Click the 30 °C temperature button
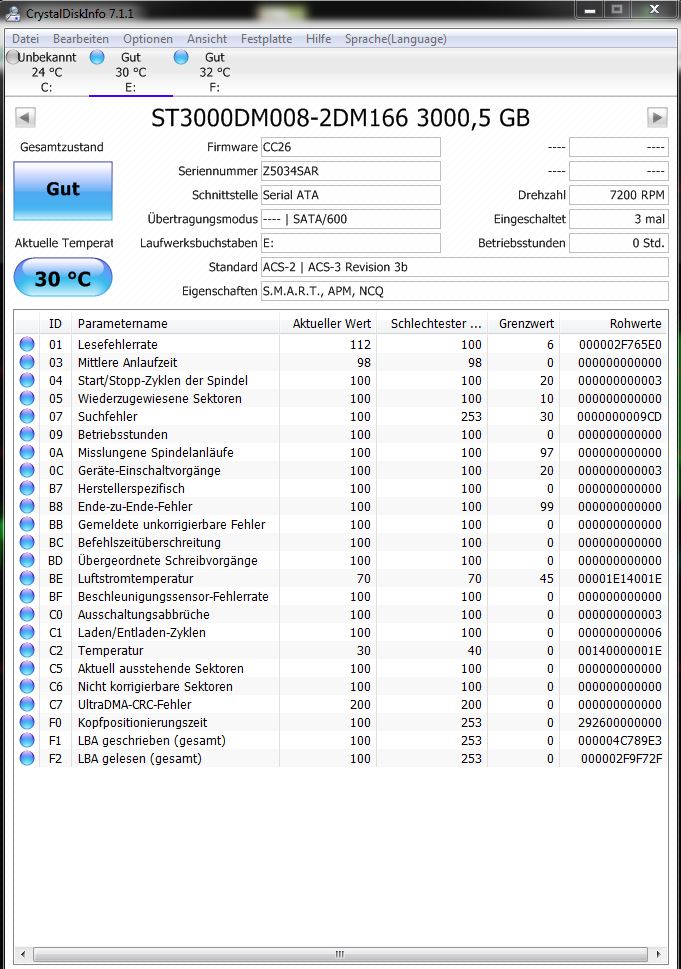Screen dimensions: 681x969 click(63, 277)
